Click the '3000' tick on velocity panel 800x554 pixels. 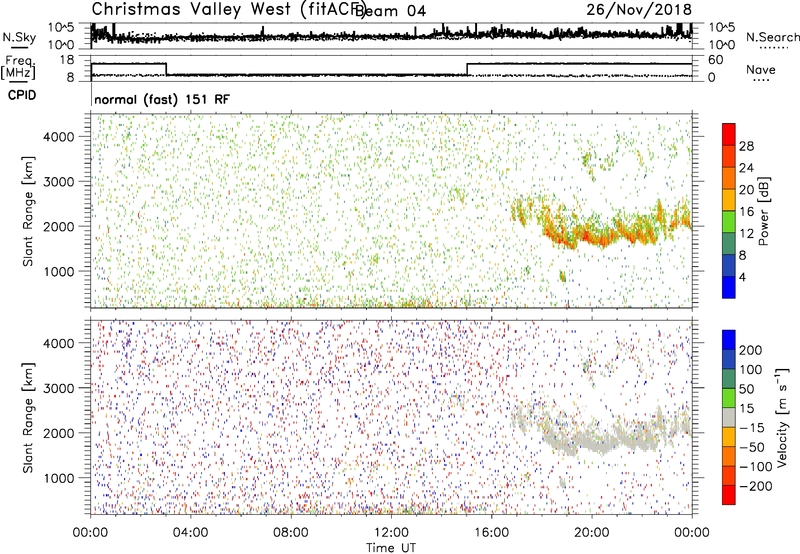pos(59,388)
